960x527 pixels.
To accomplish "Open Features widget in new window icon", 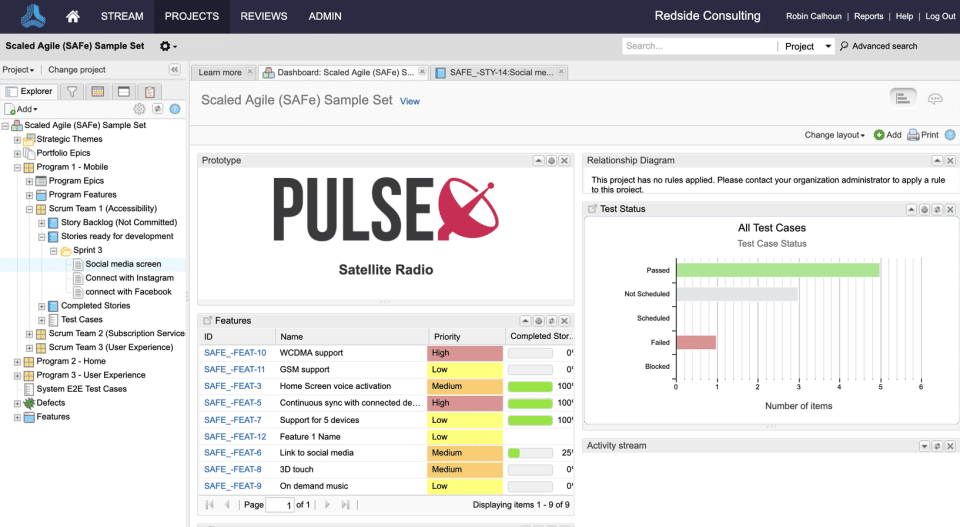I will tap(208, 320).
